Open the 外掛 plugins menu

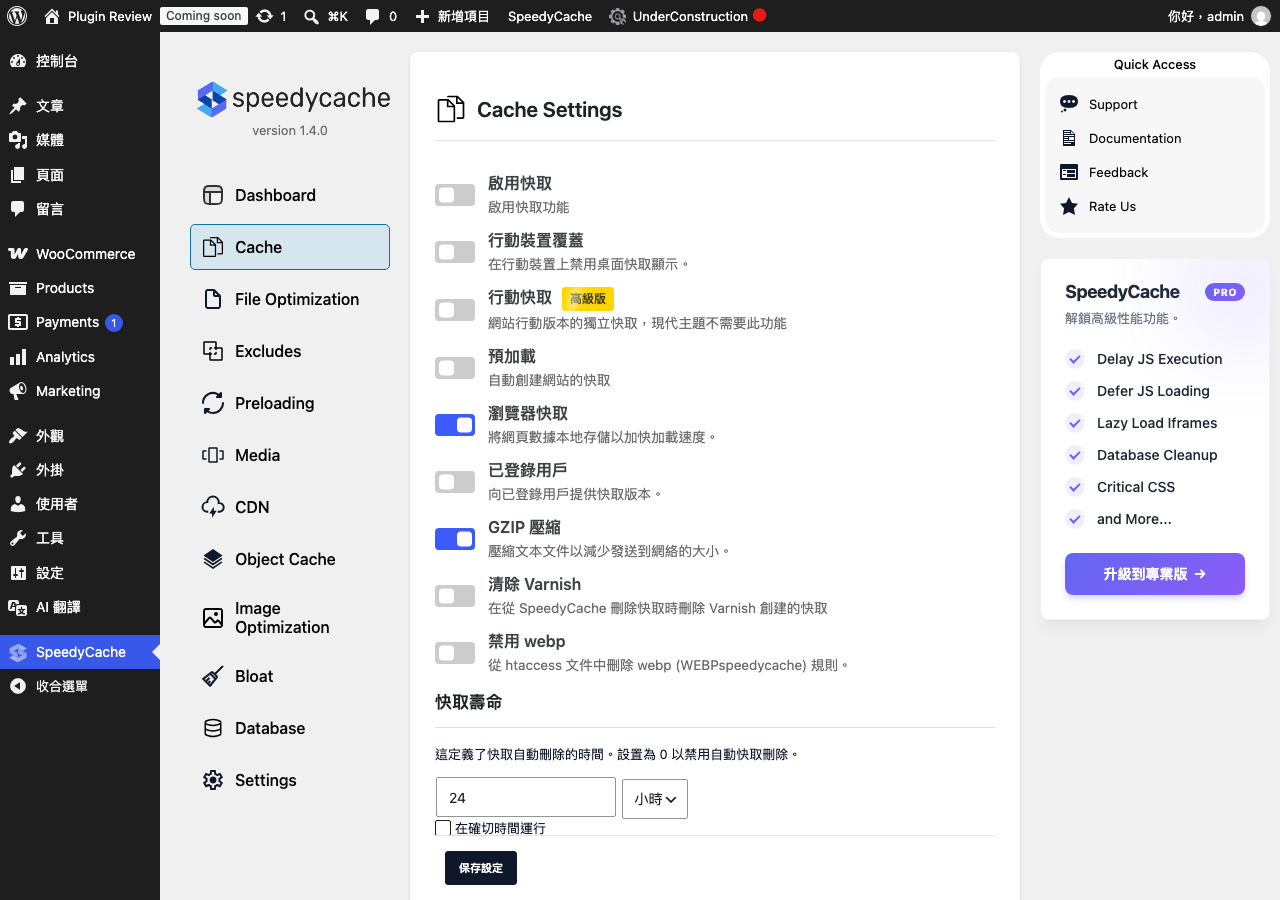80,470
